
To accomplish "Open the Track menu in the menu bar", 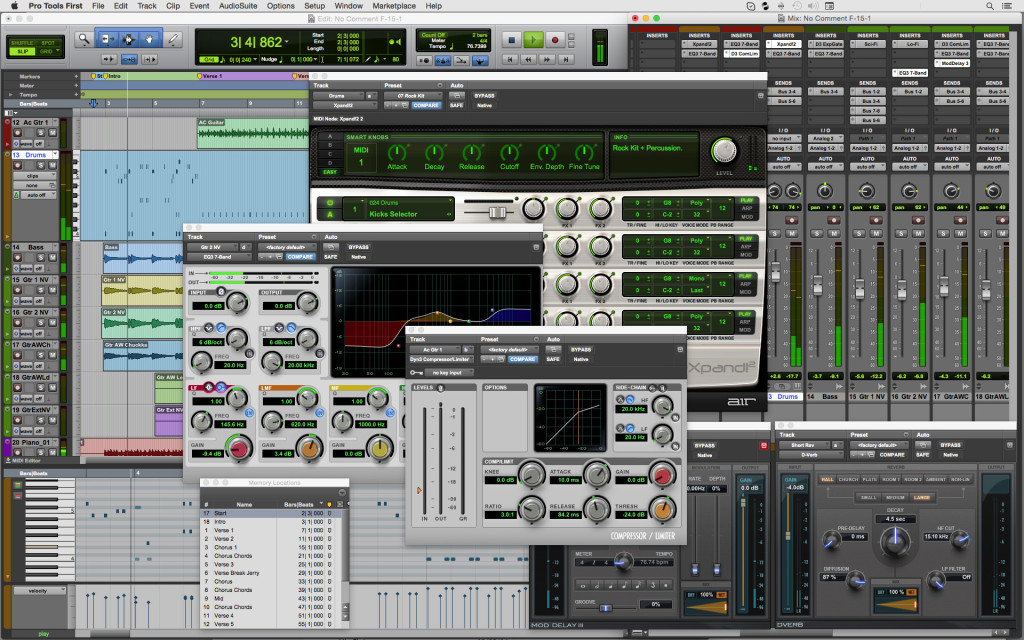I will click(x=146, y=6).
